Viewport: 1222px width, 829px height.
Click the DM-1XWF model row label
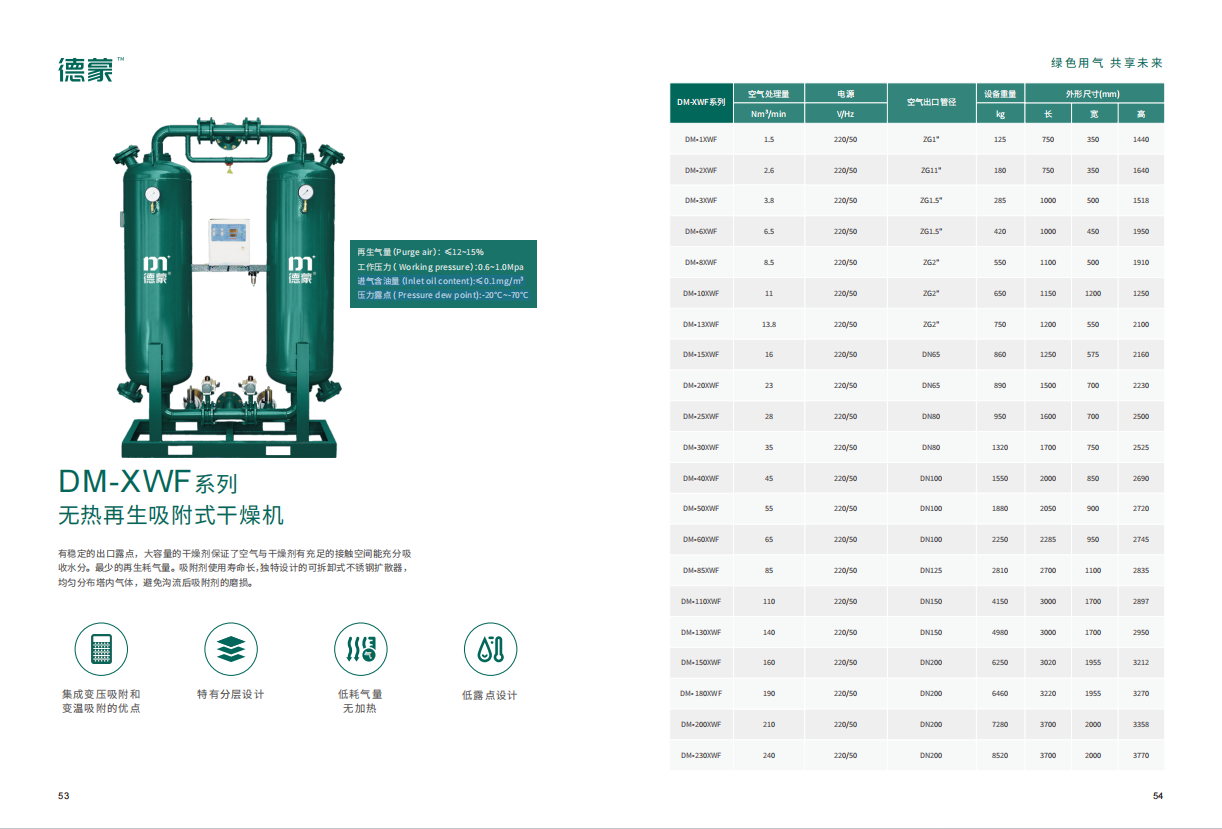point(700,139)
